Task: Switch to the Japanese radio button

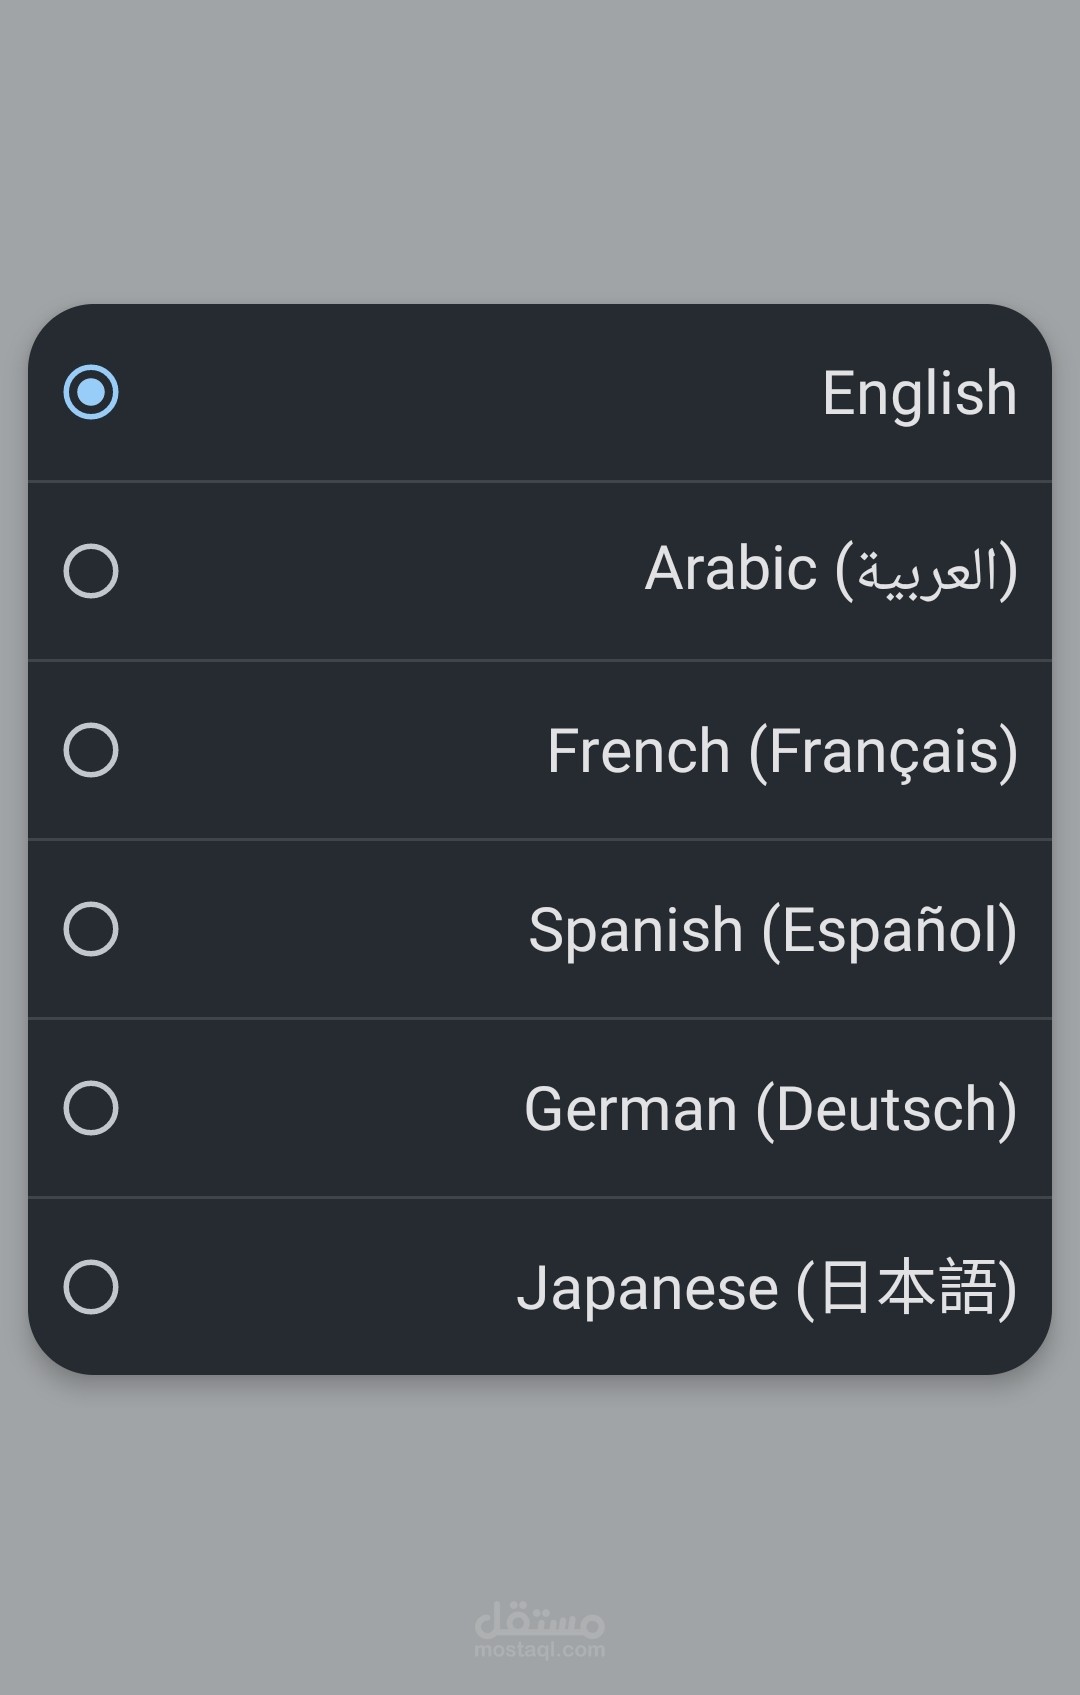Action: click(x=91, y=1287)
